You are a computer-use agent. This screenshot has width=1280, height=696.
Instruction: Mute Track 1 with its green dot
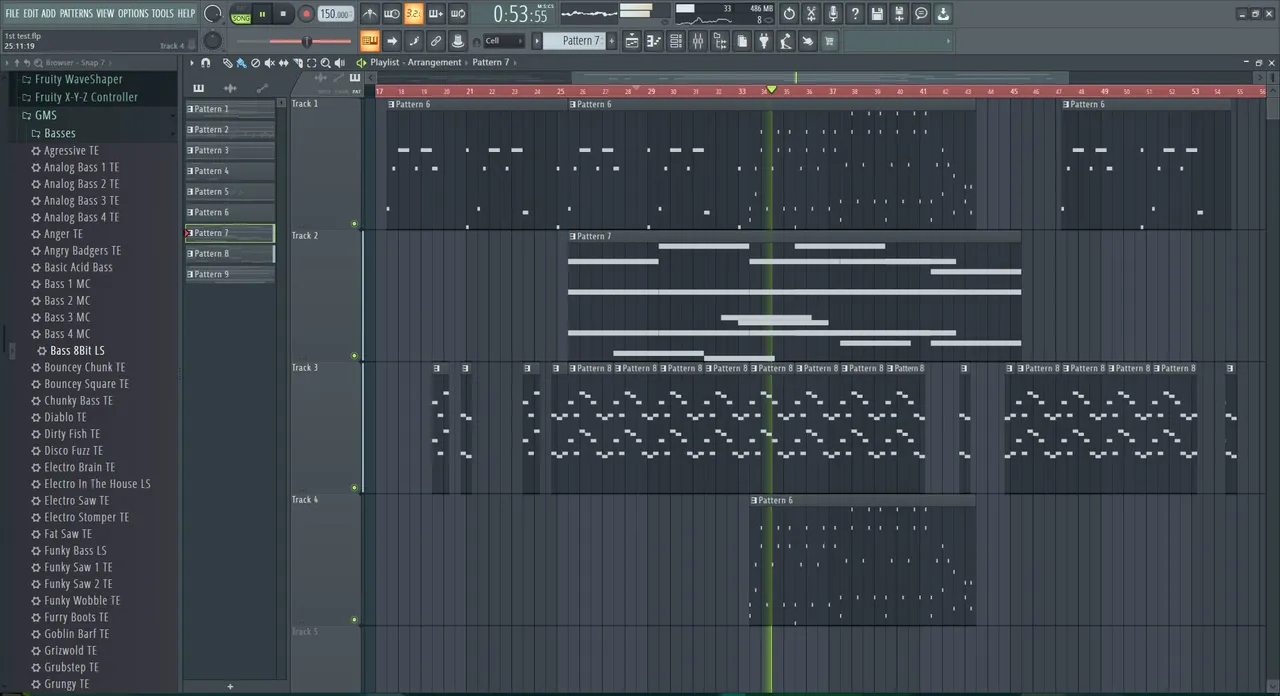tap(354, 224)
